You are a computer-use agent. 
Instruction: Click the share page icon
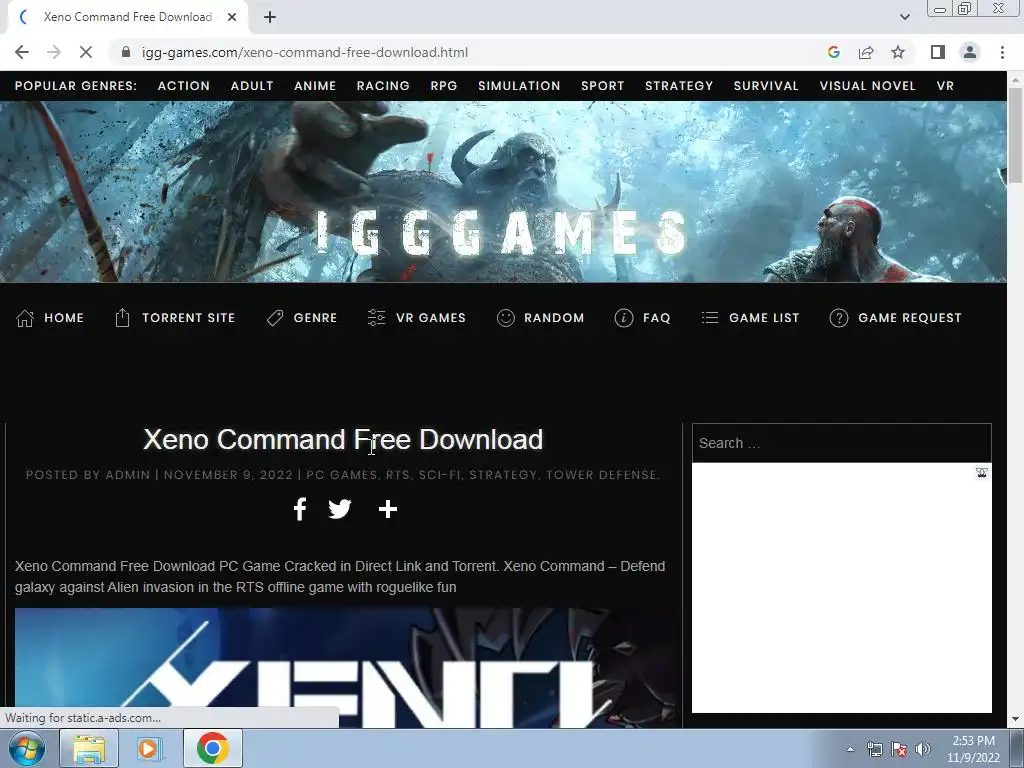[x=866, y=52]
